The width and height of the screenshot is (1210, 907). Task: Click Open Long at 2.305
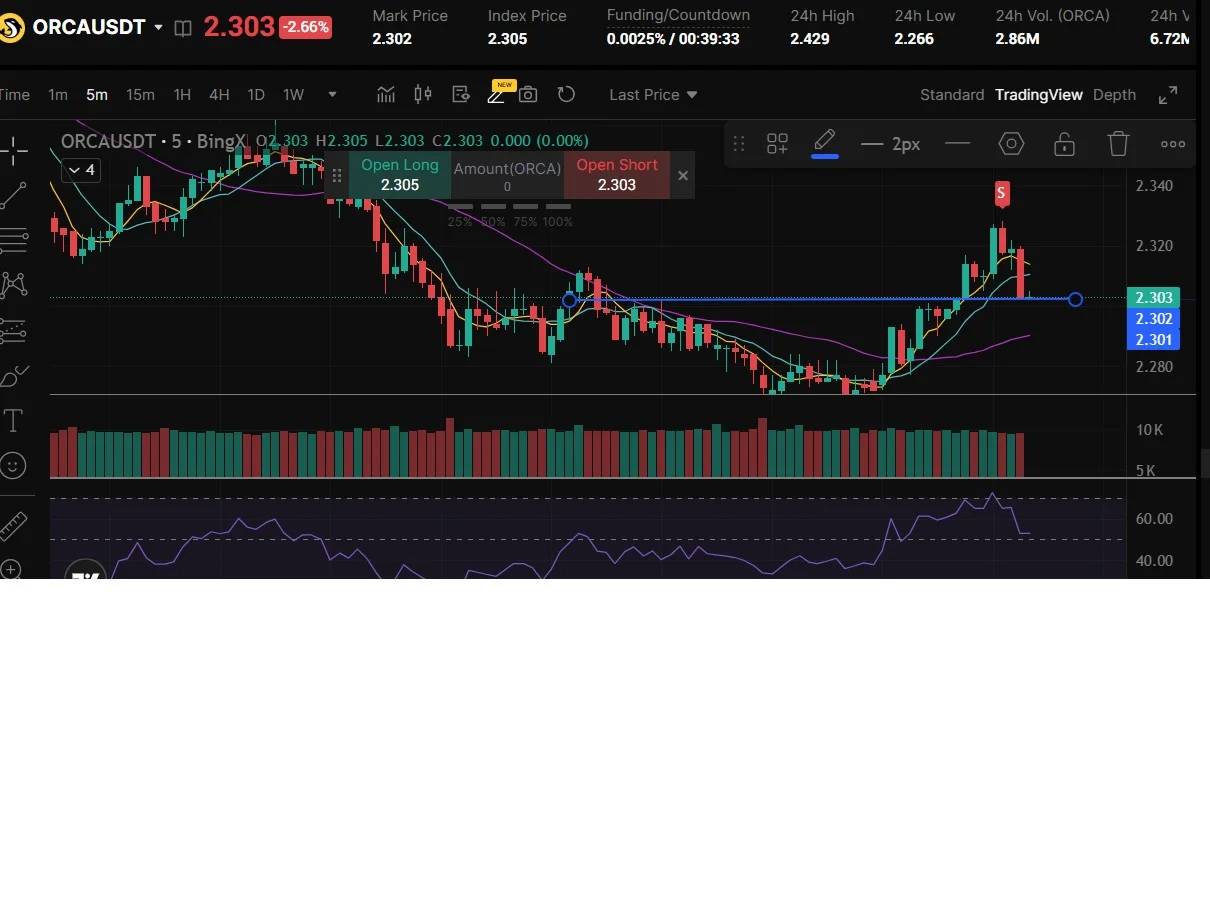[x=400, y=175]
